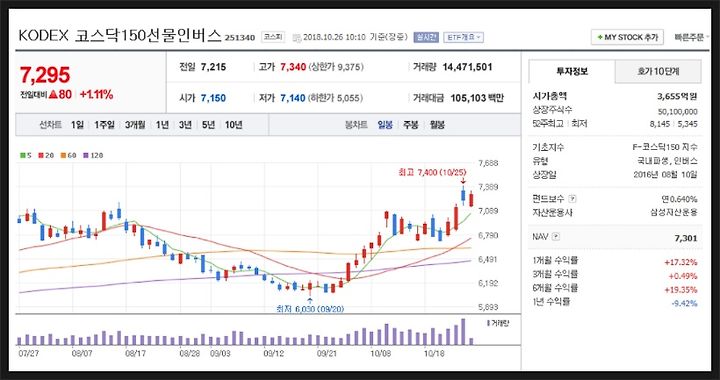Select the 1주일 line chart period

click(105, 125)
